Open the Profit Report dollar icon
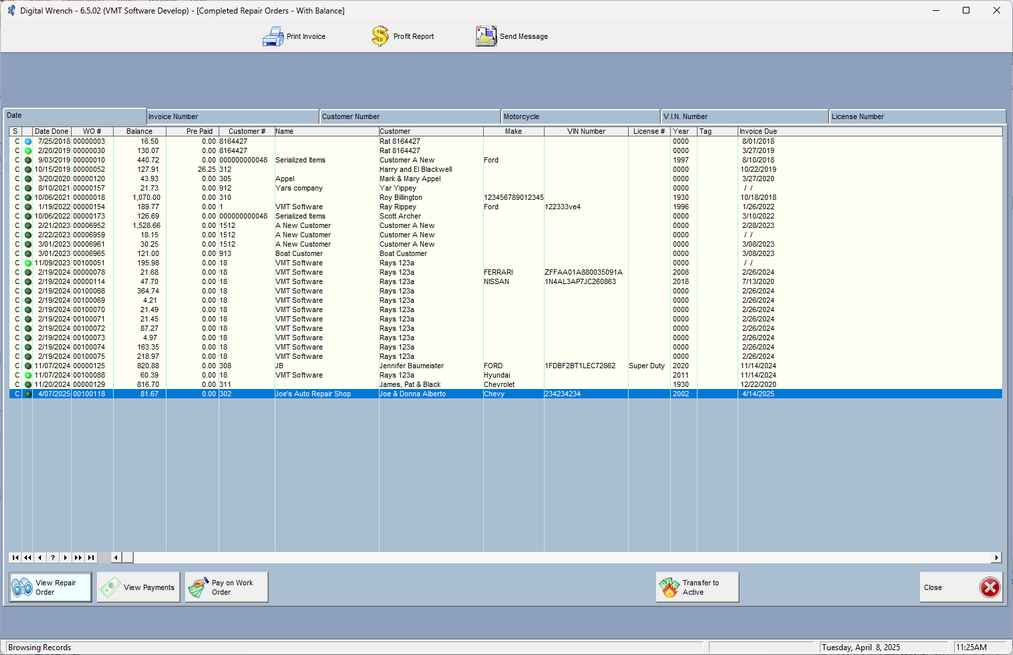 click(380, 36)
